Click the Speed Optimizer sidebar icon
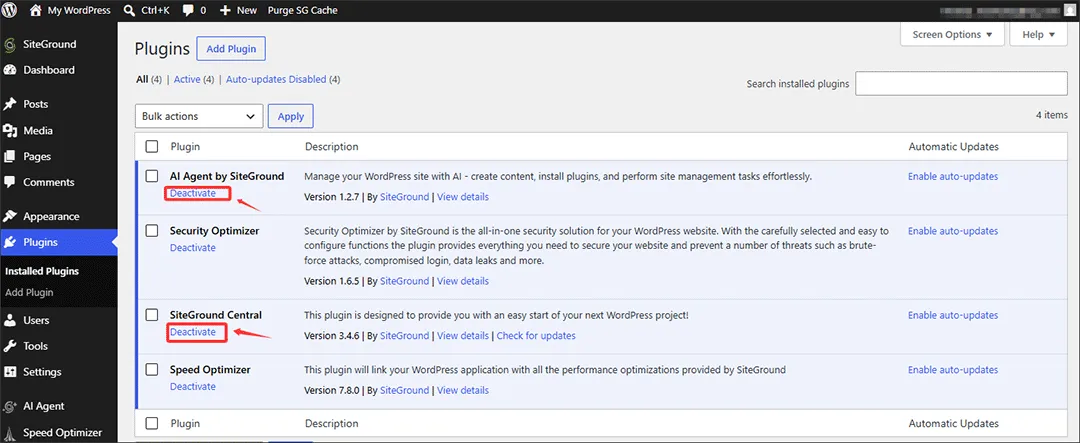The height and width of the screenshot is (443, 1080). tap(10, 433)
